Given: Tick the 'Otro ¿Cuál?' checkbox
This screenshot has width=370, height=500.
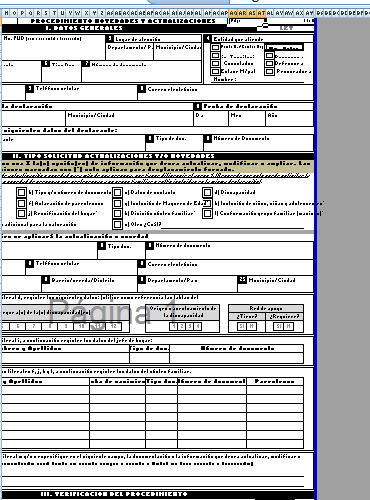Looking at the screenshot, I should coord(117,224).
